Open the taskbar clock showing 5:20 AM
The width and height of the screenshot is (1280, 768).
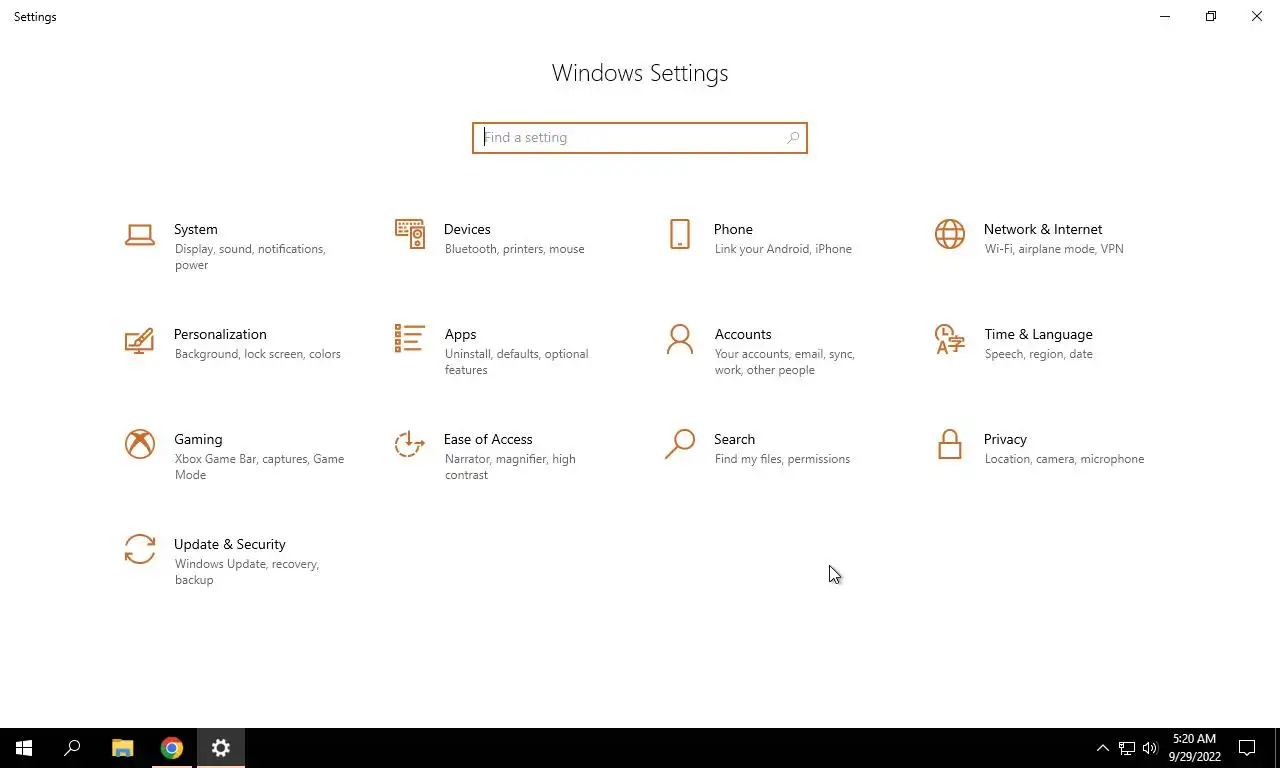click(1194, 748)
